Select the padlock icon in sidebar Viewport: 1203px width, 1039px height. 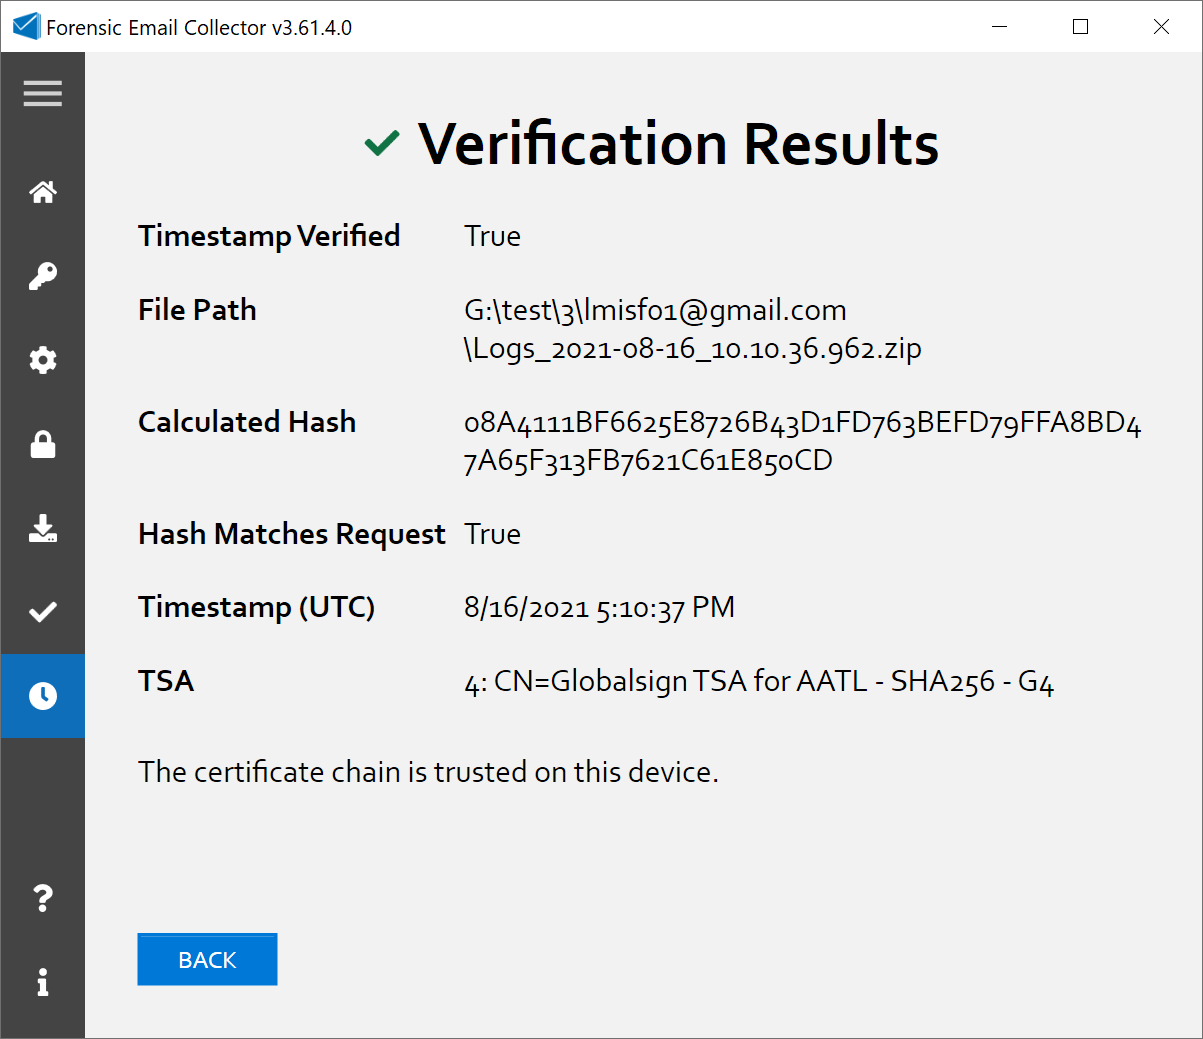point(43,444)
